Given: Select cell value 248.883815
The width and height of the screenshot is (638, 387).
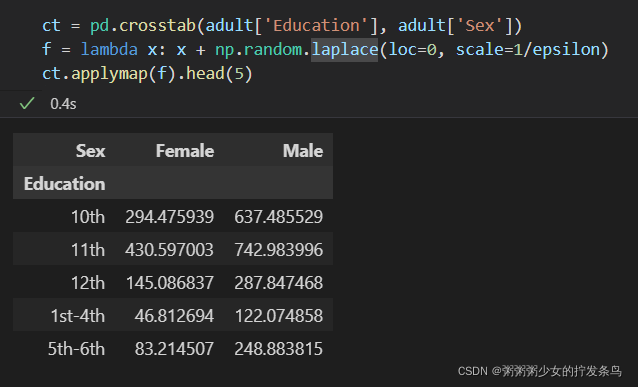Looking at the screenshot, I should pyautogui.click(x=278, y=349).
